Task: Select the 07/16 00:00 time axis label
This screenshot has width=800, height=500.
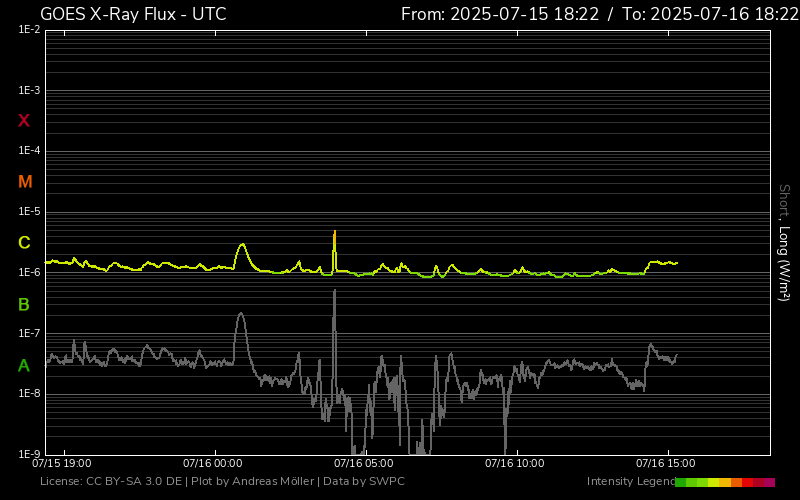Action: click(212, 464)
